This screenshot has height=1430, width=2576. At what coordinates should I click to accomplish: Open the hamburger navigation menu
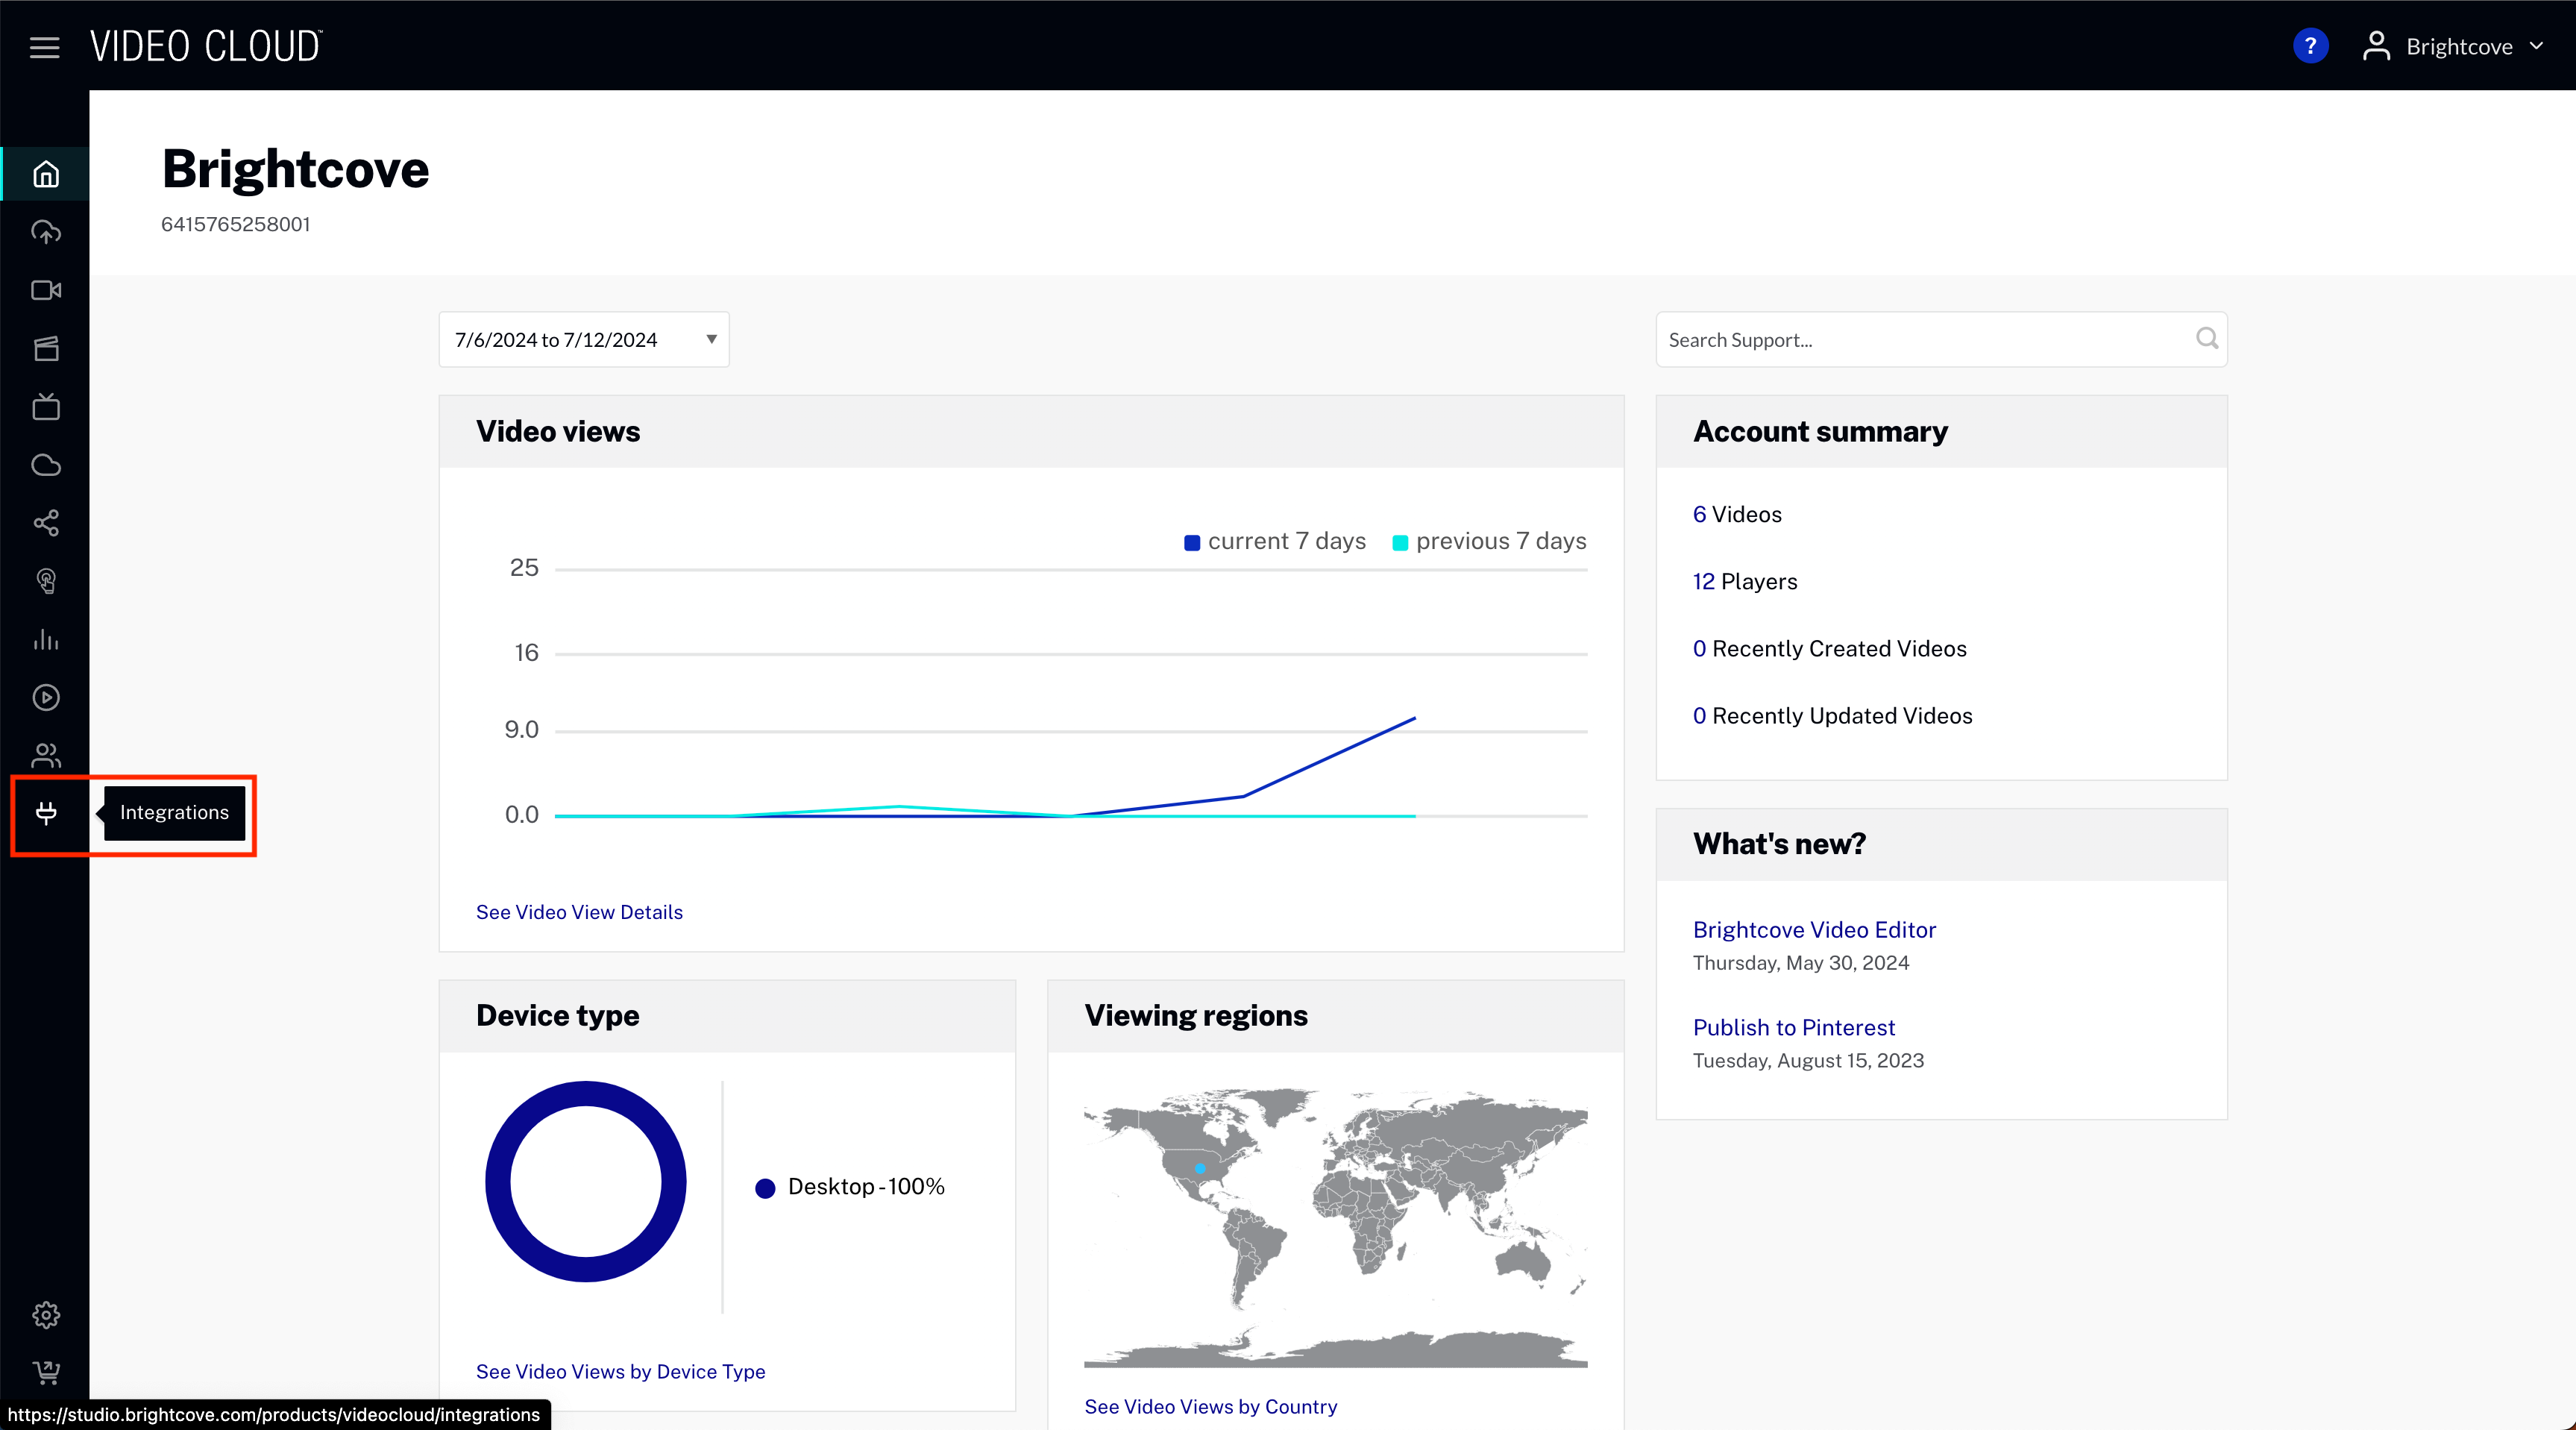44,47
